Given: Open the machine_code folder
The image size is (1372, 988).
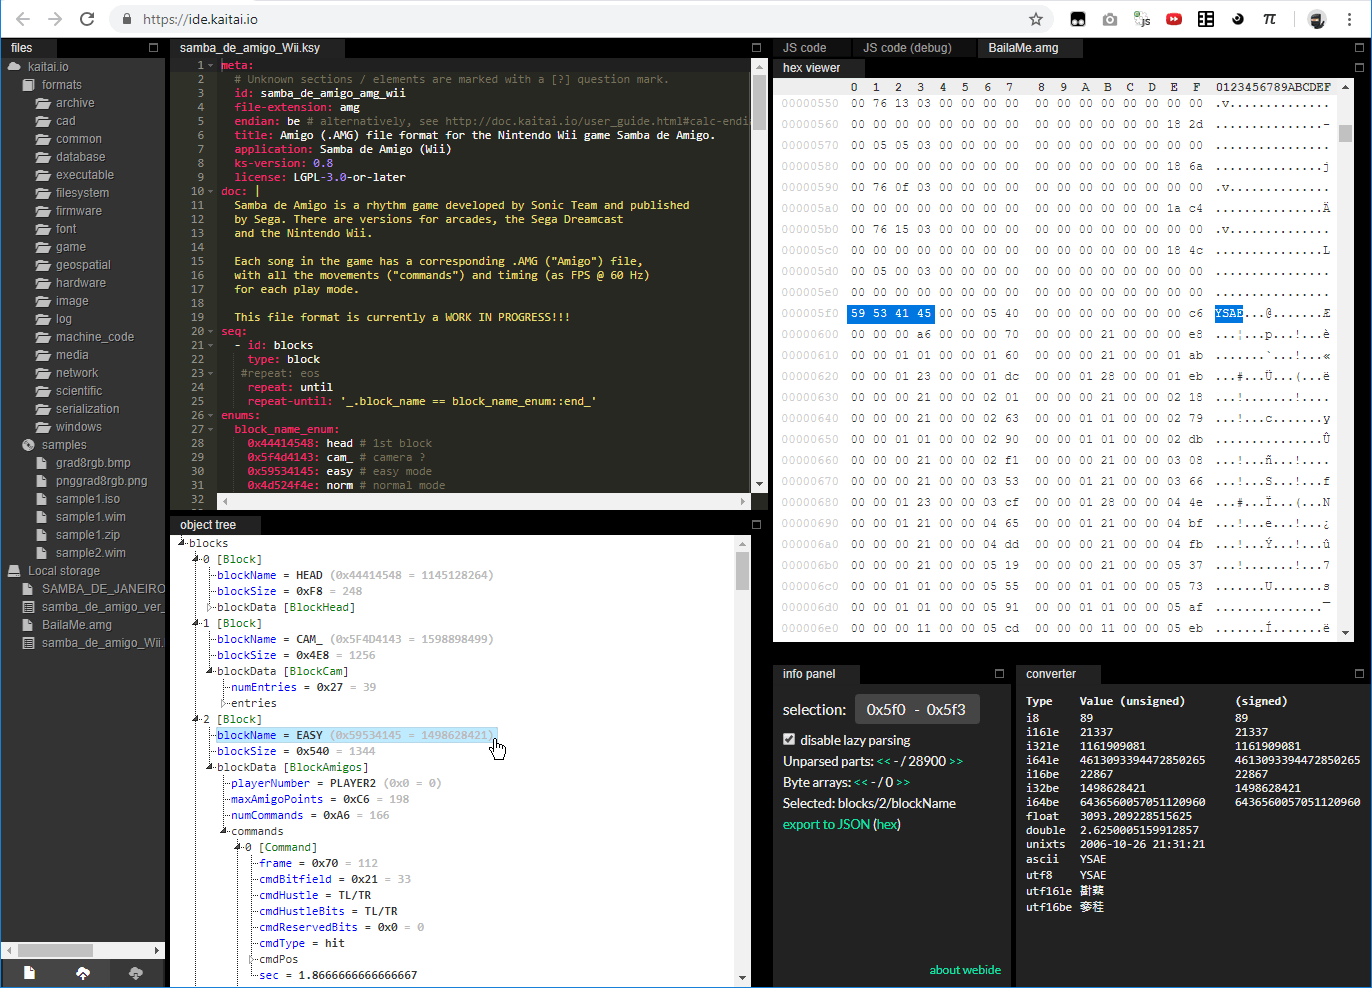Looking at the screenshot, I should click(95, 337).
